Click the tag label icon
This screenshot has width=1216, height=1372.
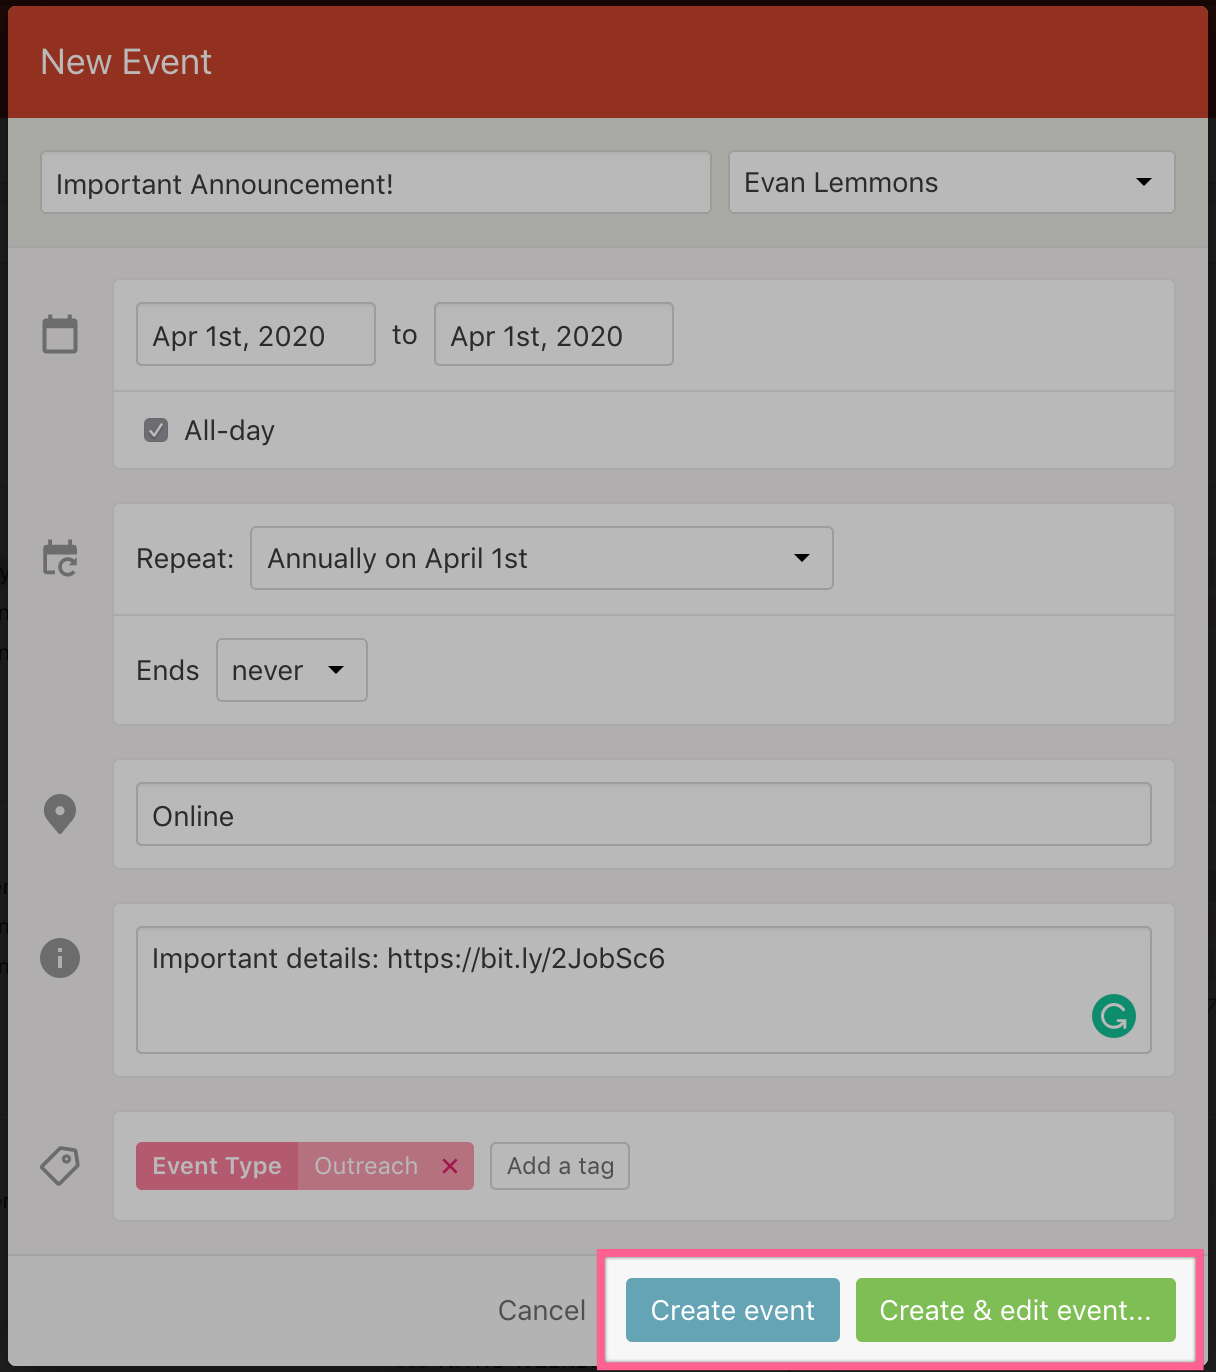coord(60,1166)
